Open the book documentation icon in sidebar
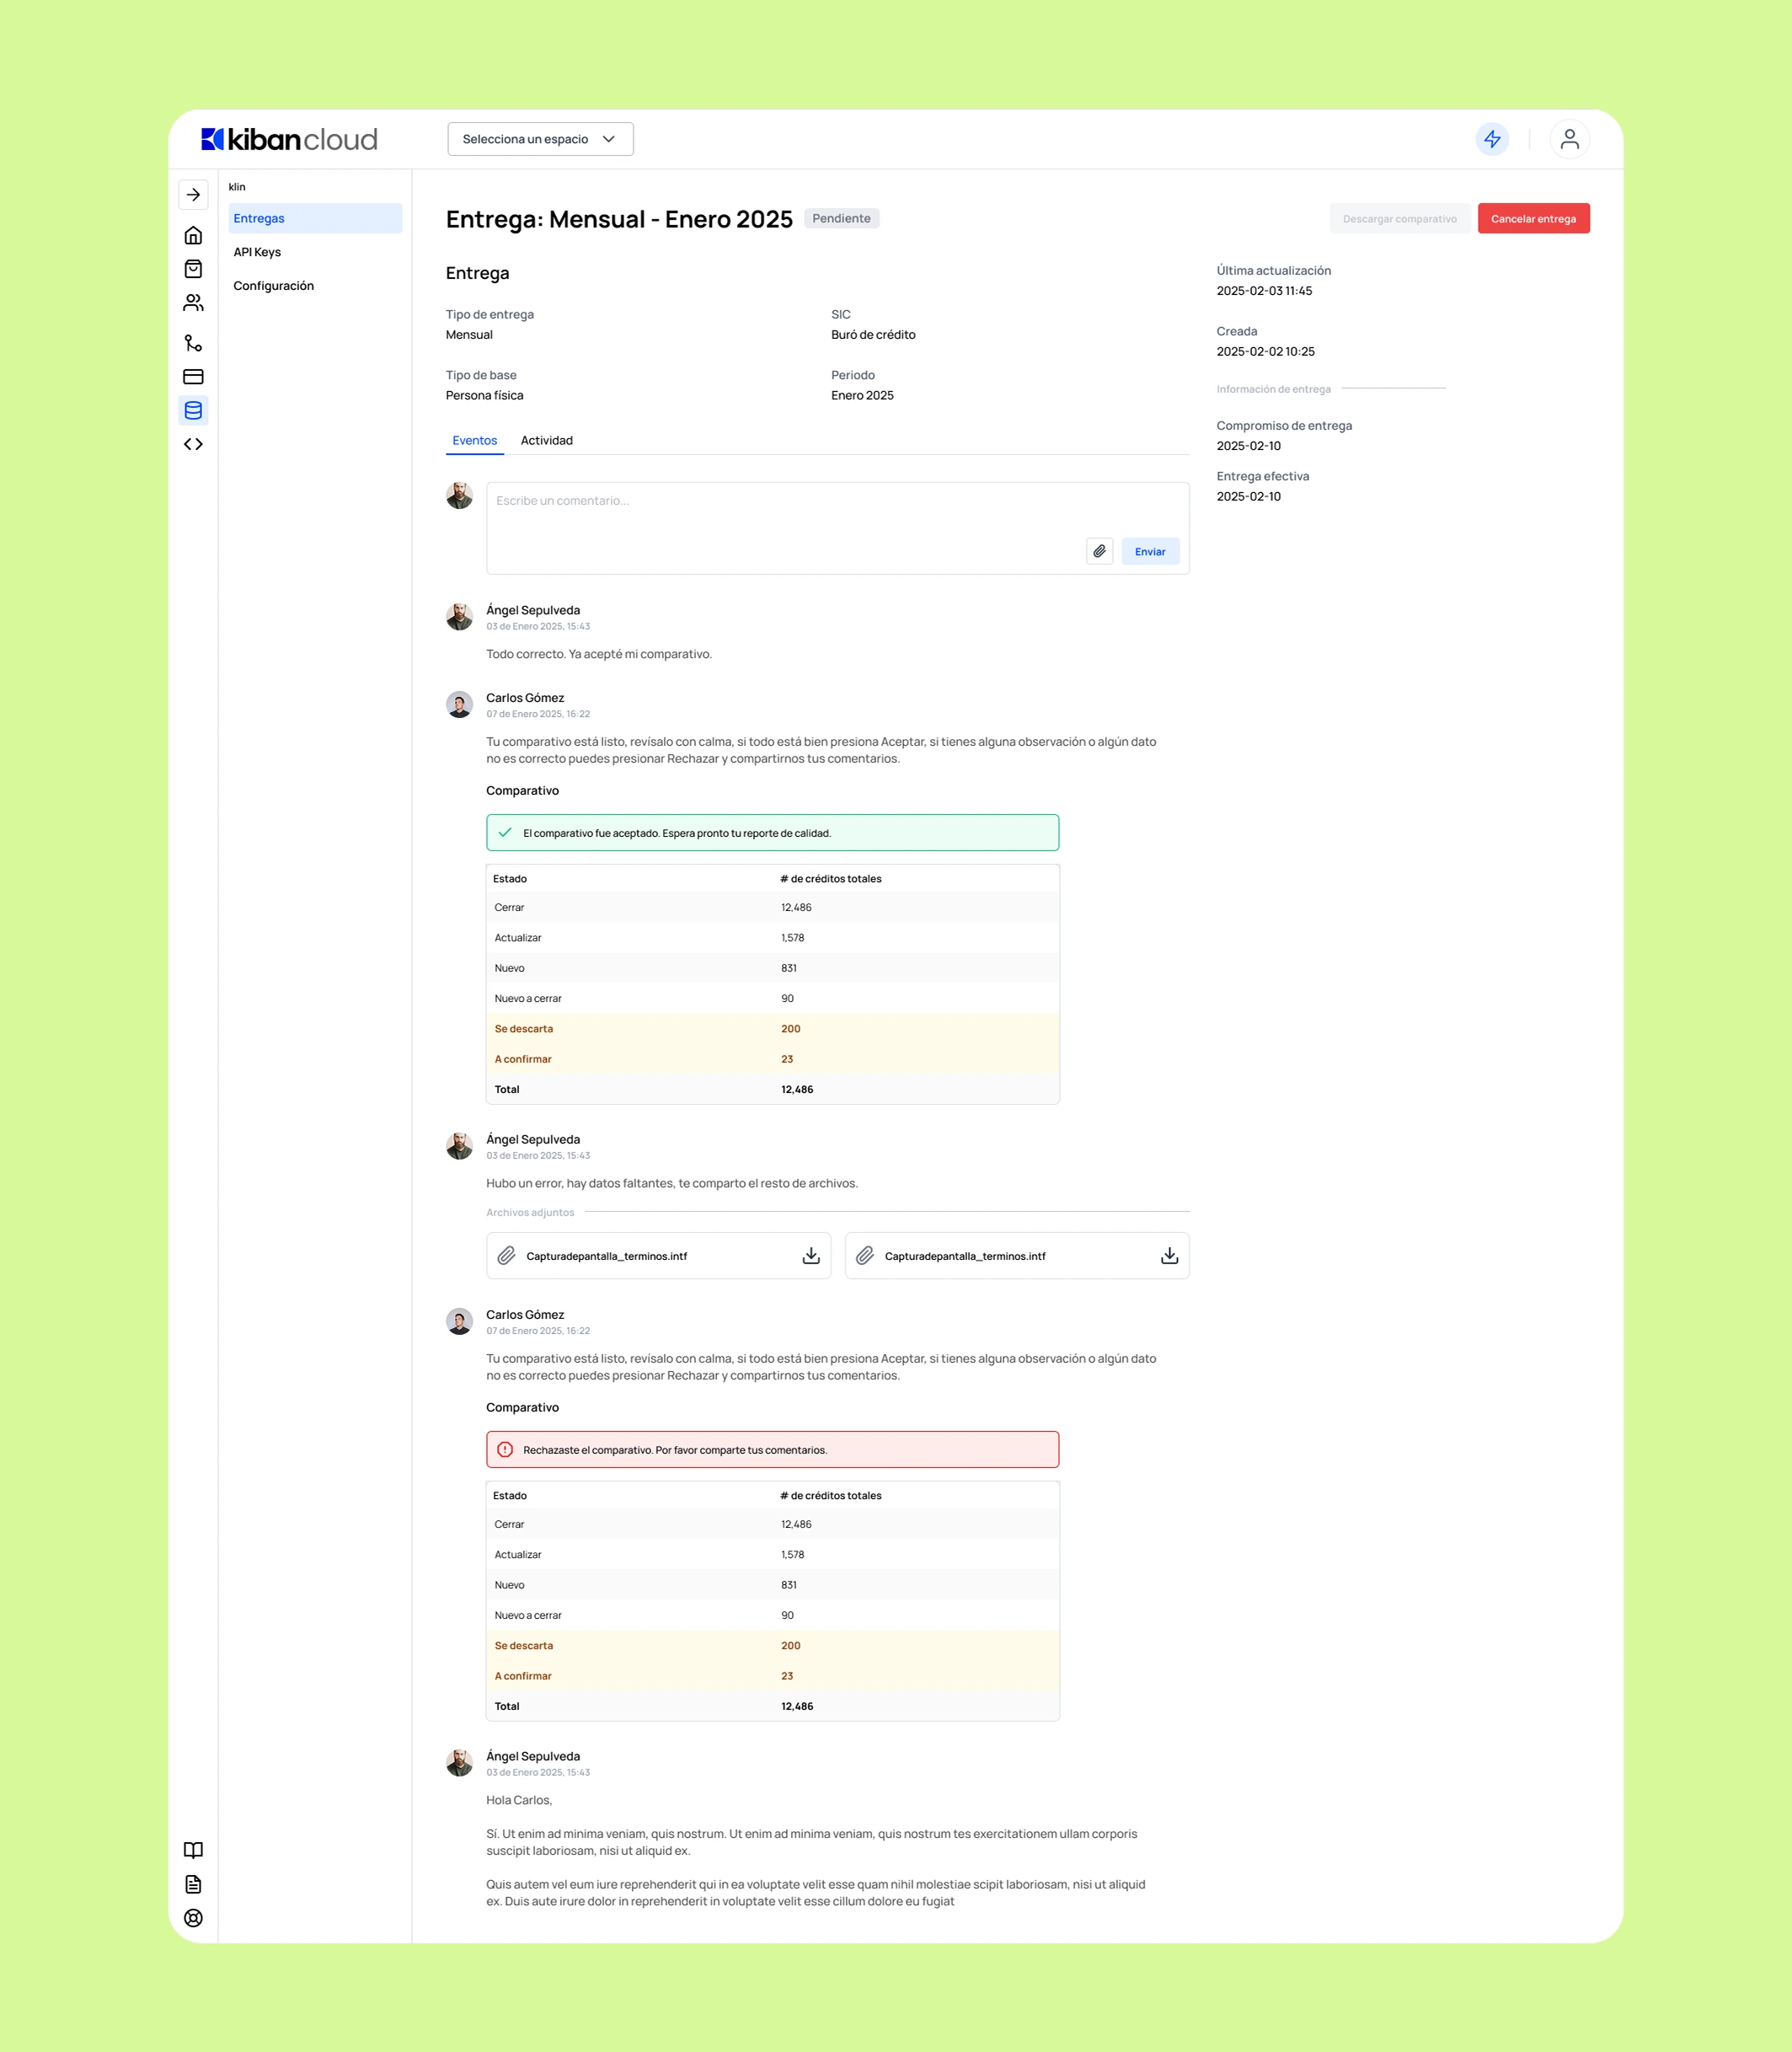This screenshot has width=1792, height=2052. 193,1850
